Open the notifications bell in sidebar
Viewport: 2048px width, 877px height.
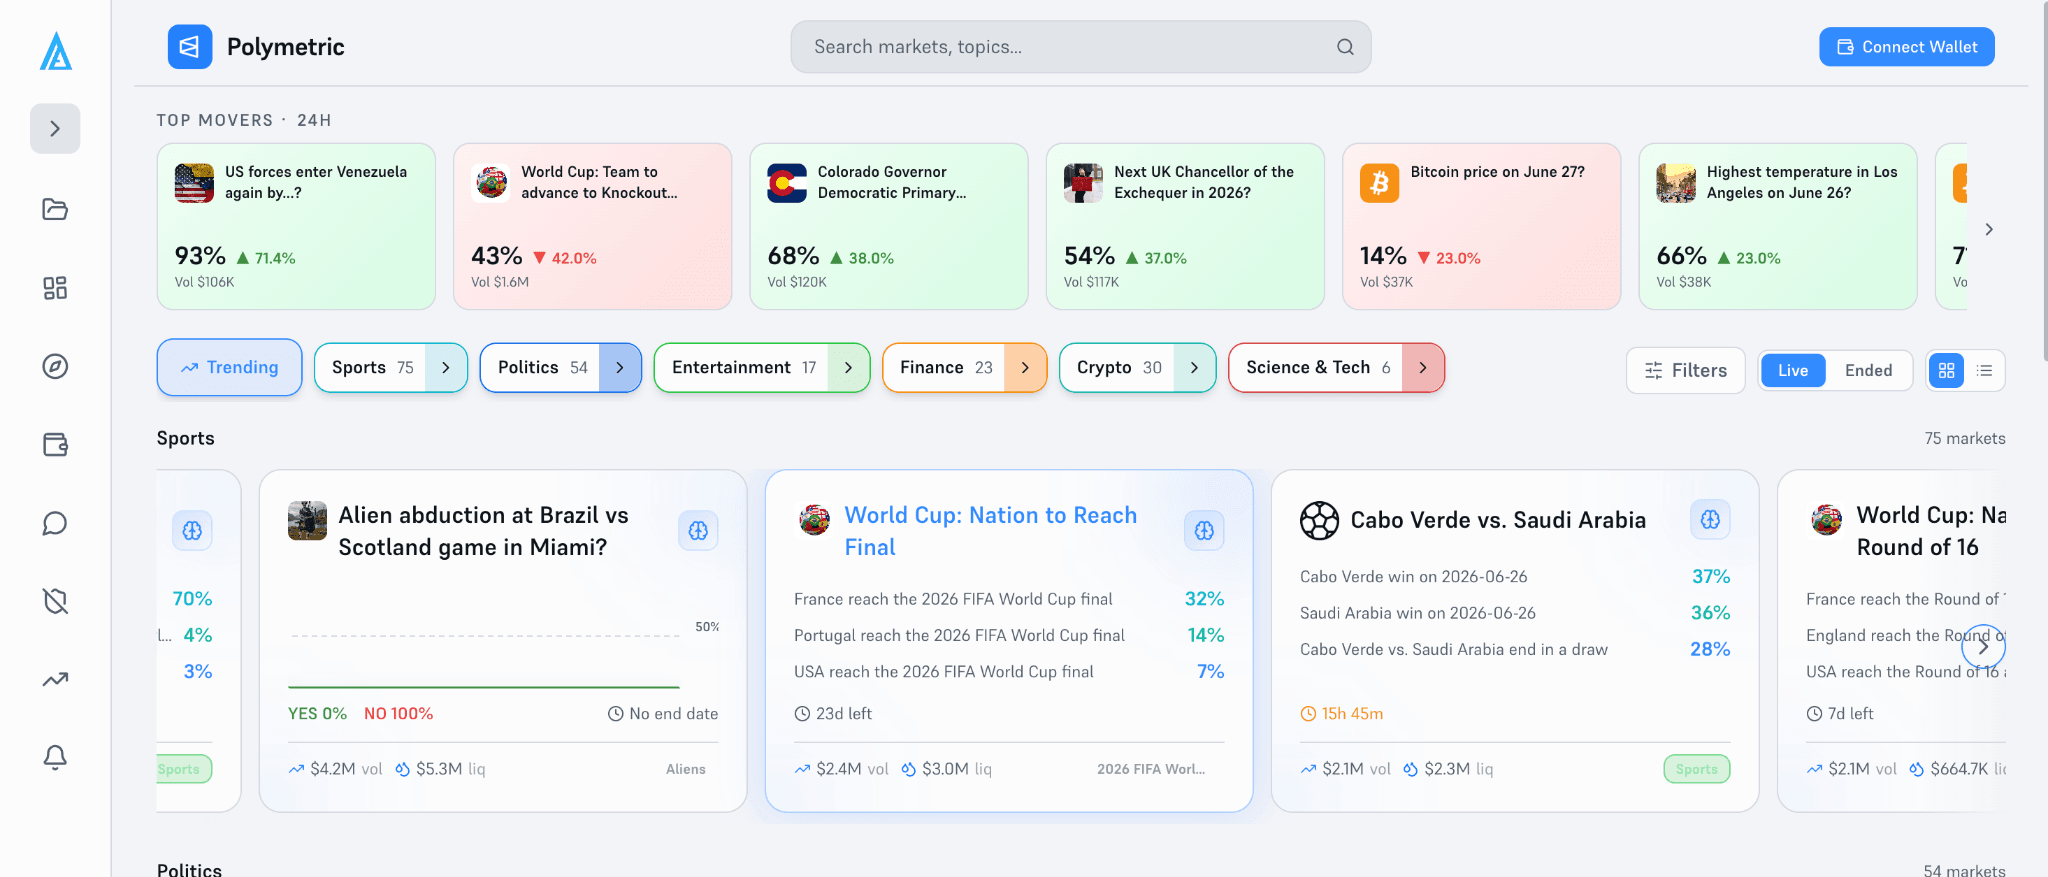55,757
